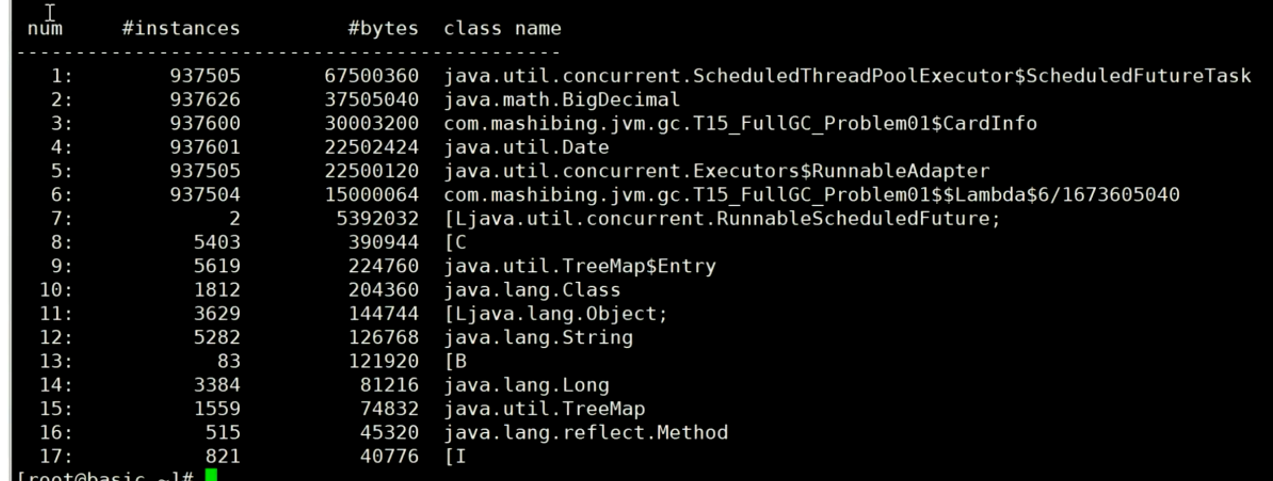
Task: Click the java.math.BigDecimal class entry
Action: [x=562, y=100]
